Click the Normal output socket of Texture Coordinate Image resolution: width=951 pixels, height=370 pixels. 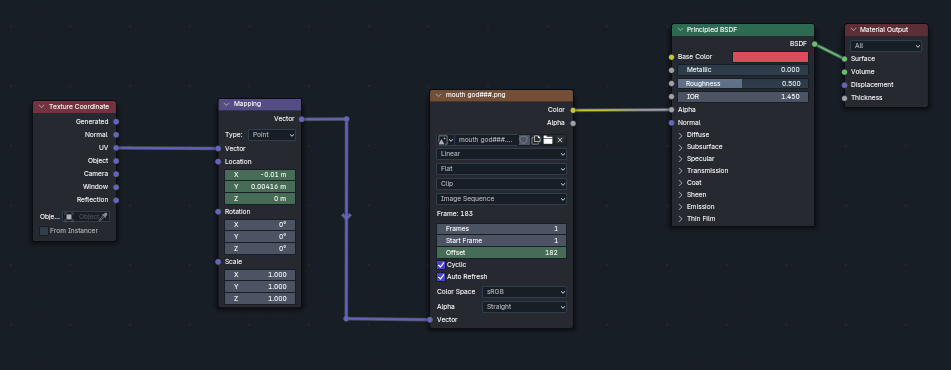click(116, 135)
